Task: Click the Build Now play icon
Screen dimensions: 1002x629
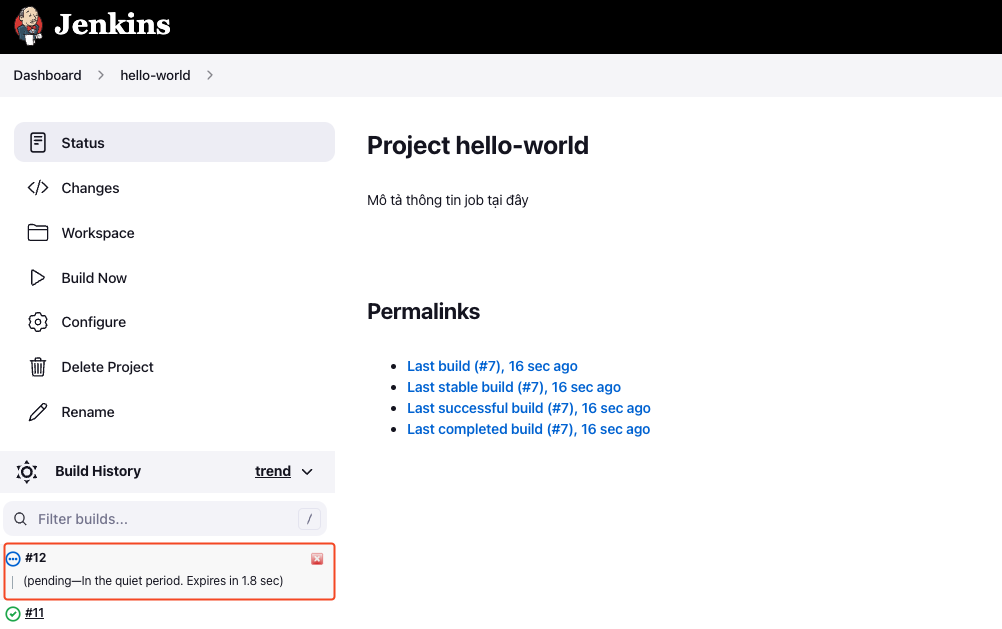Action: pos(38,277)
